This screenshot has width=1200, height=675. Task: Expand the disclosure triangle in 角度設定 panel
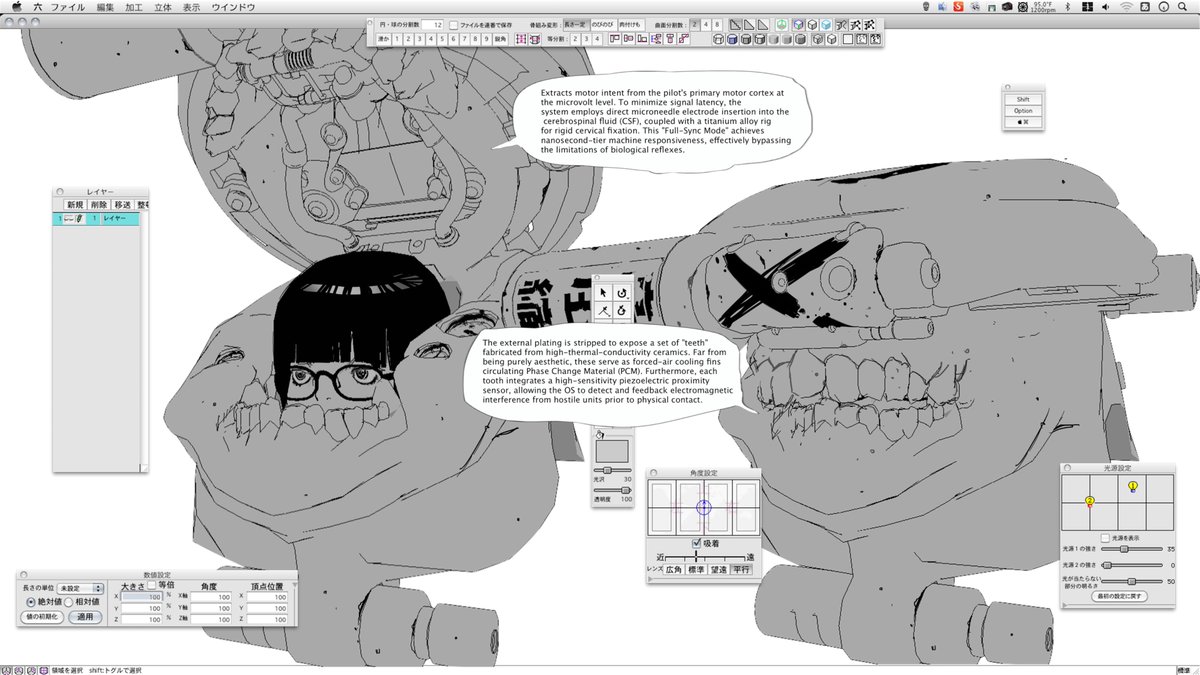click(x=650, y=579)
